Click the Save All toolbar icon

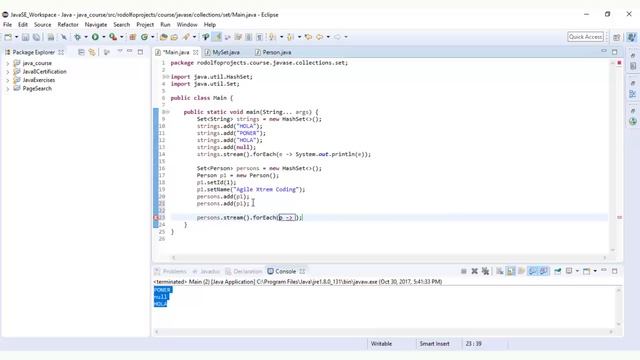[x=36, y=37]
